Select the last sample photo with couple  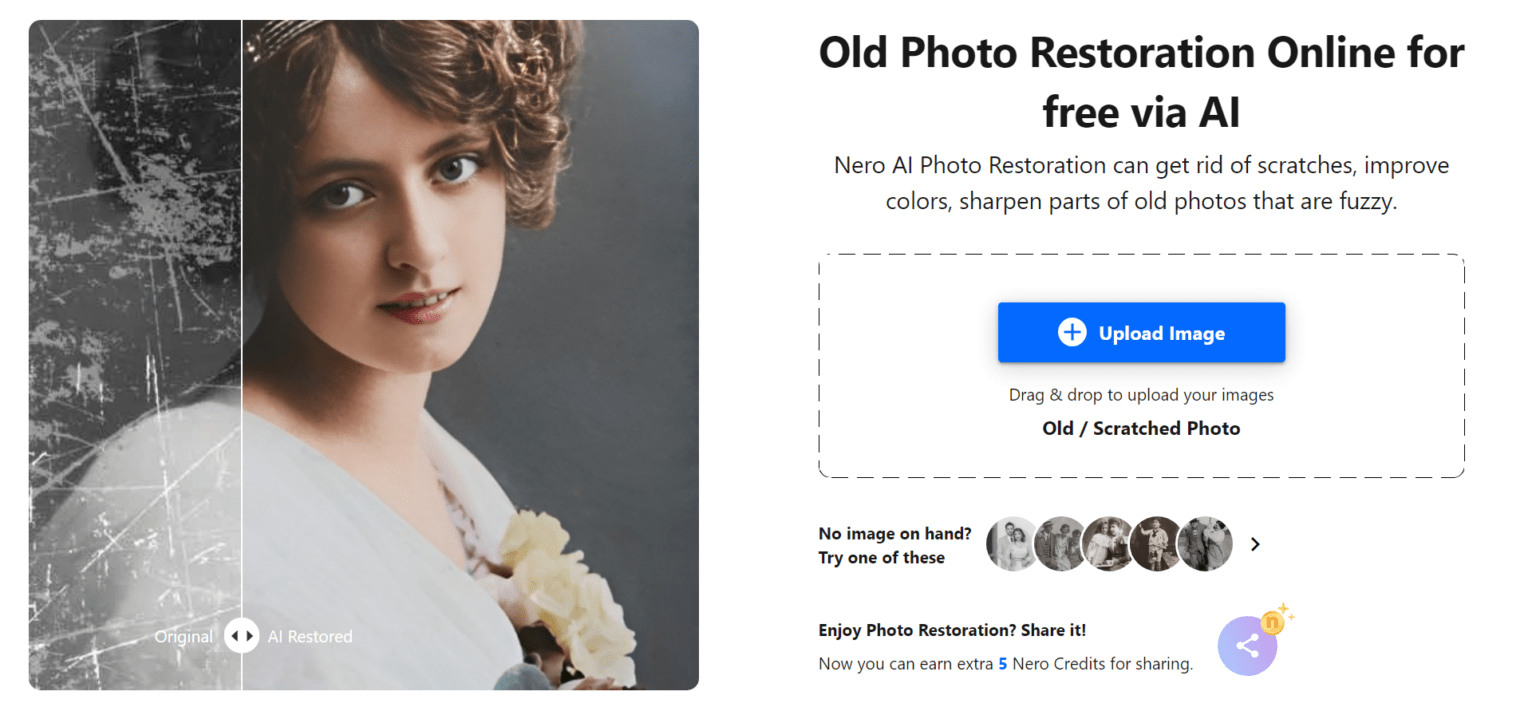(1205, 544)
